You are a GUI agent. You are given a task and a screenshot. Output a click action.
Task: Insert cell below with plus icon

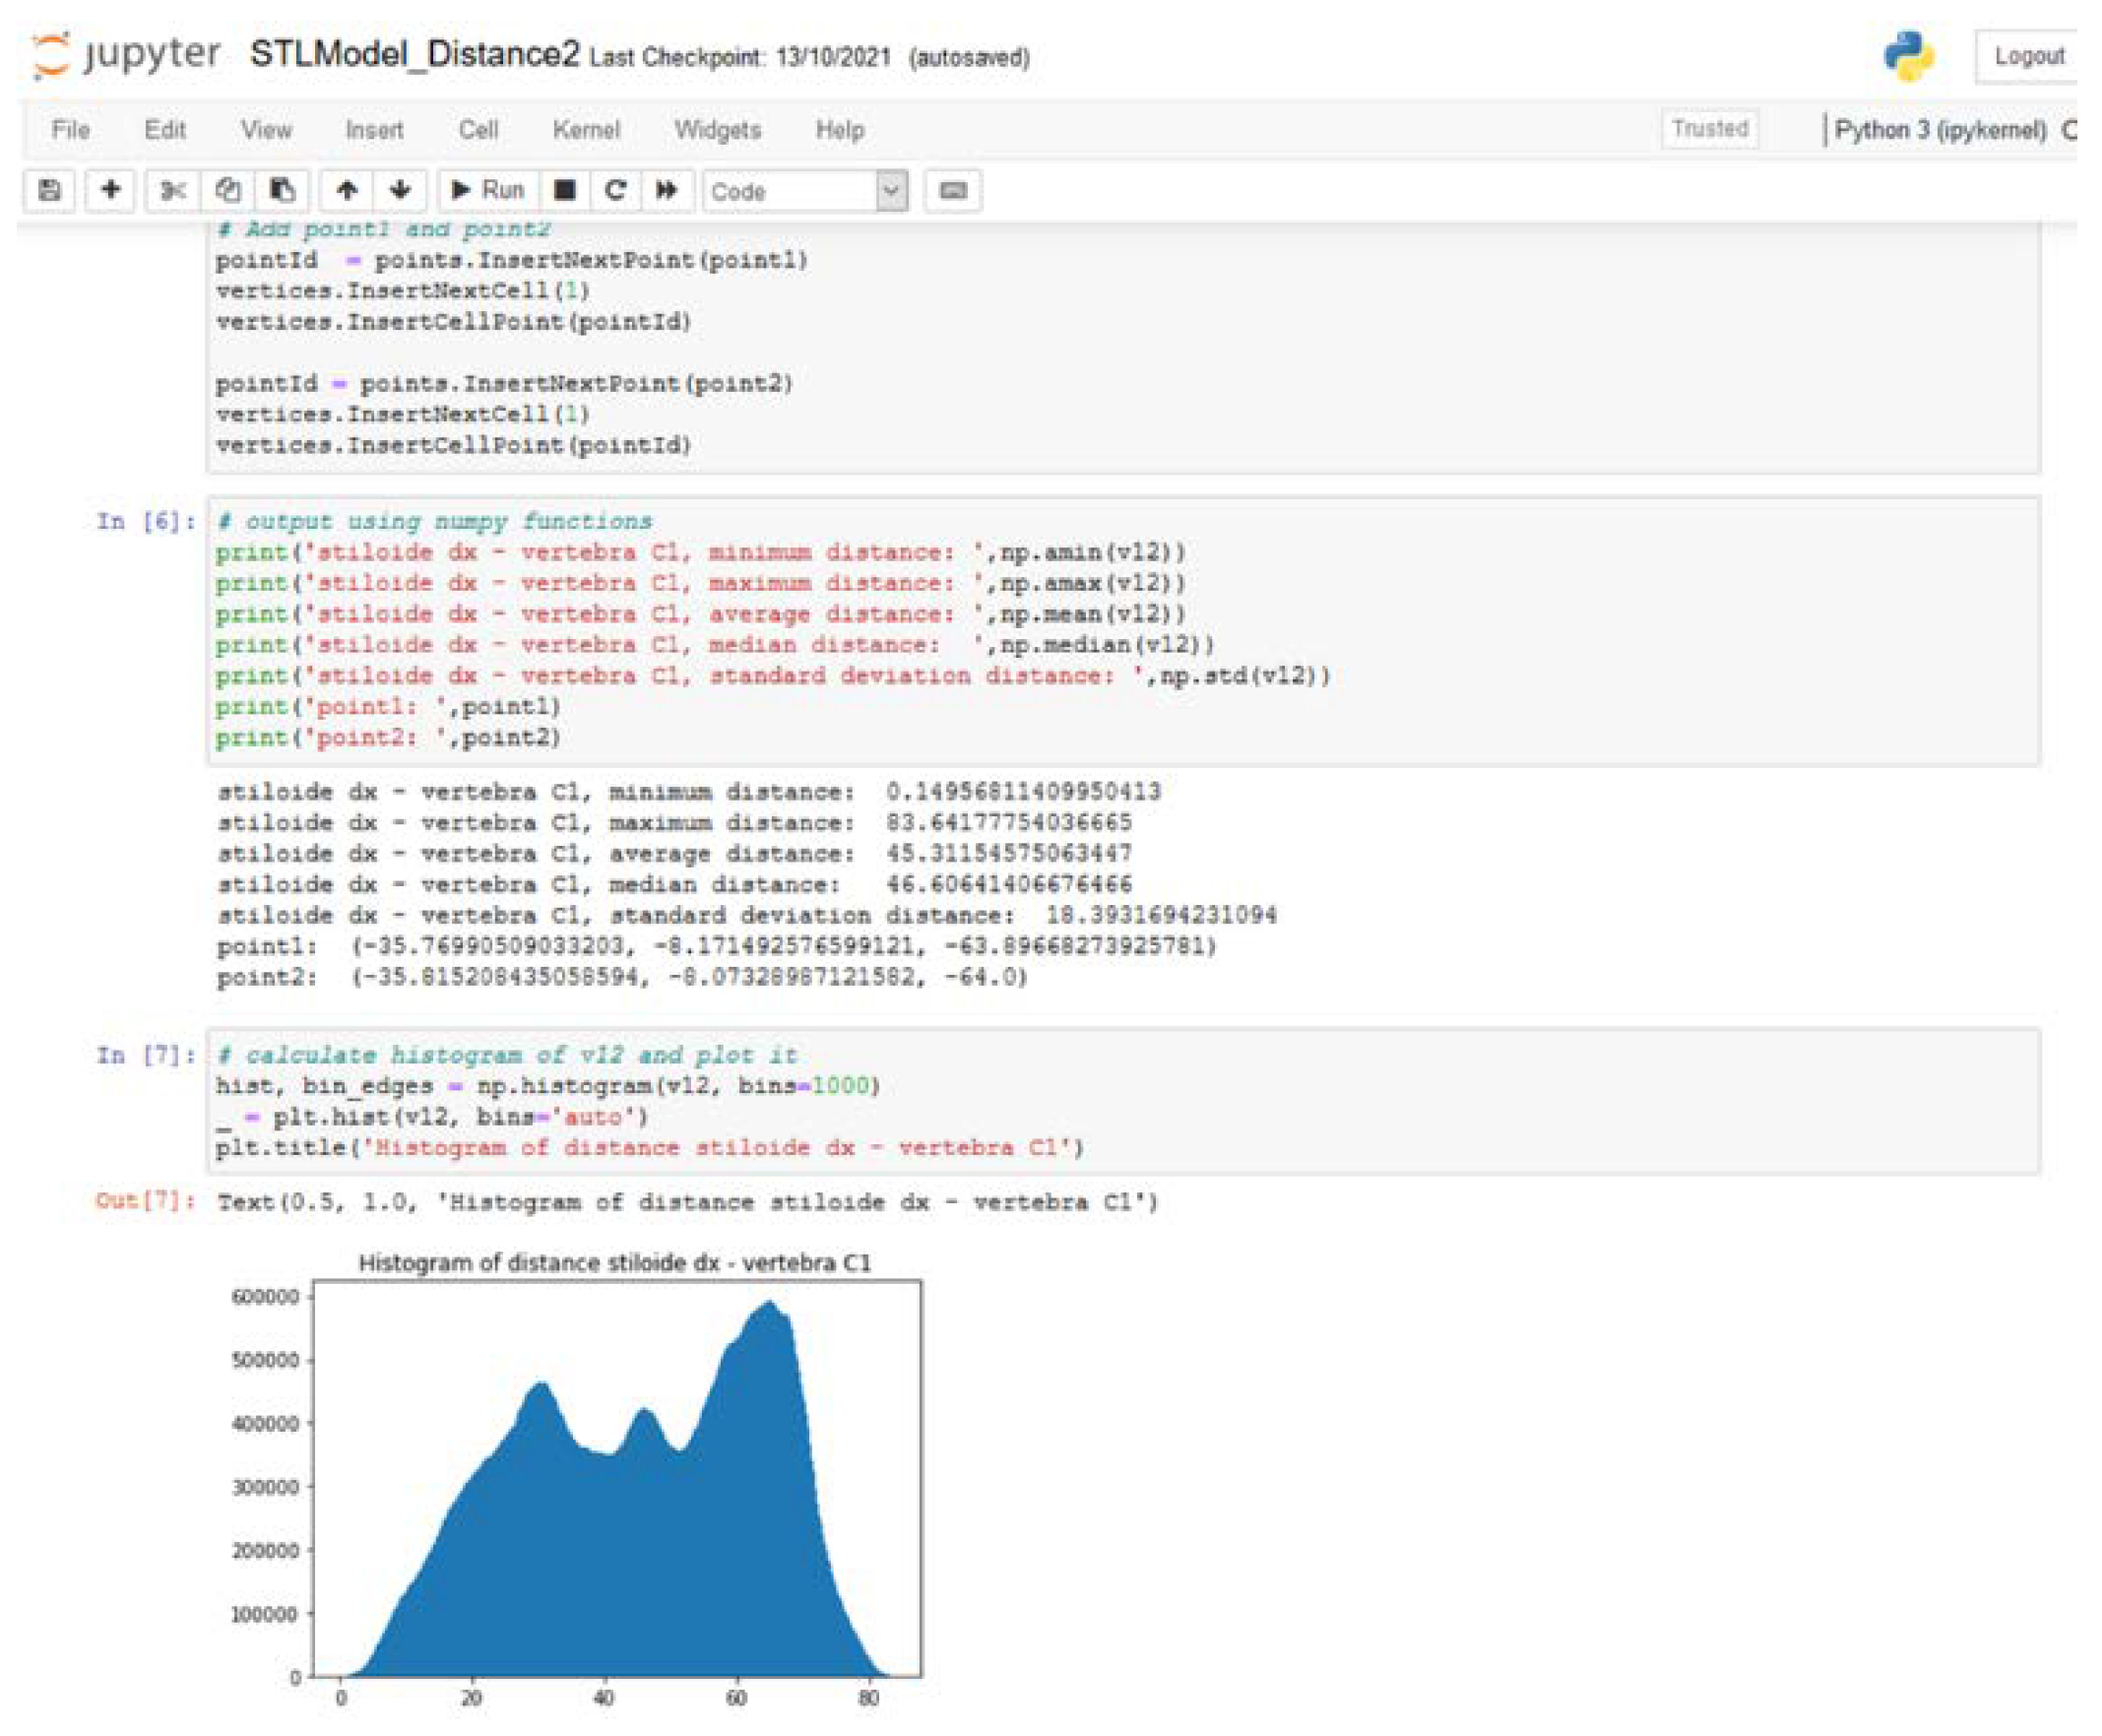(x=111, y=190)
